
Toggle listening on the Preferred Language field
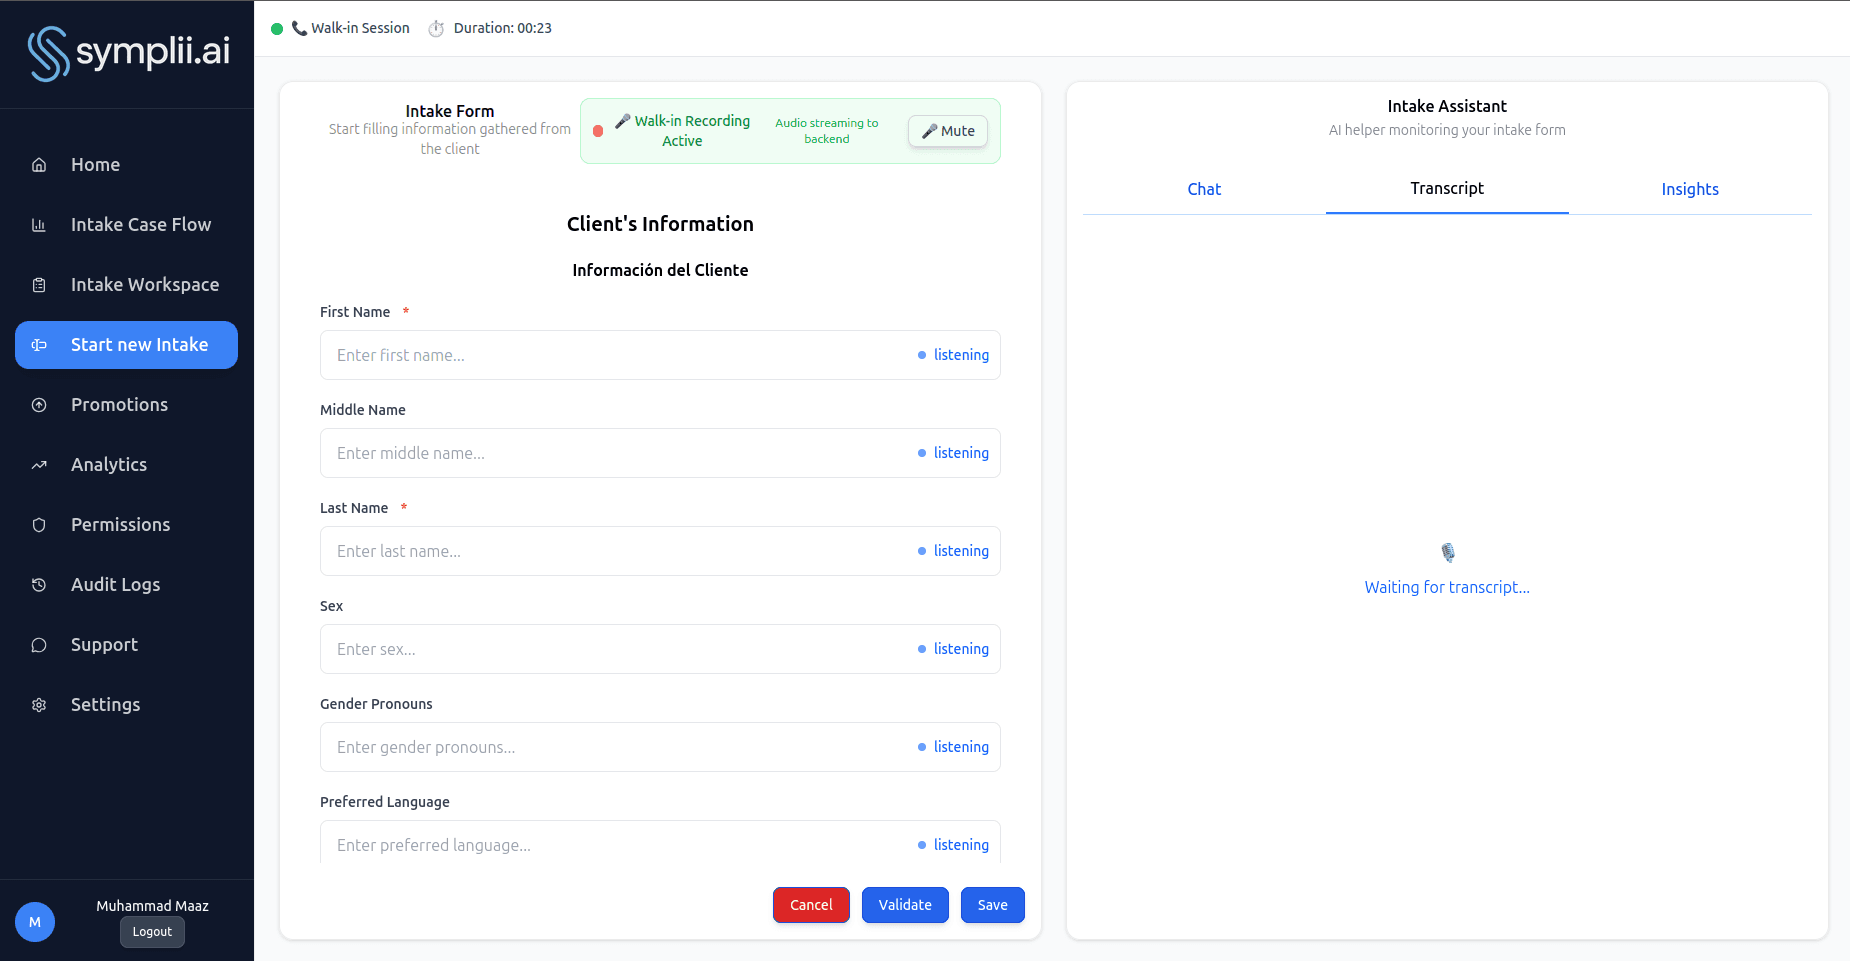point(952,845)
